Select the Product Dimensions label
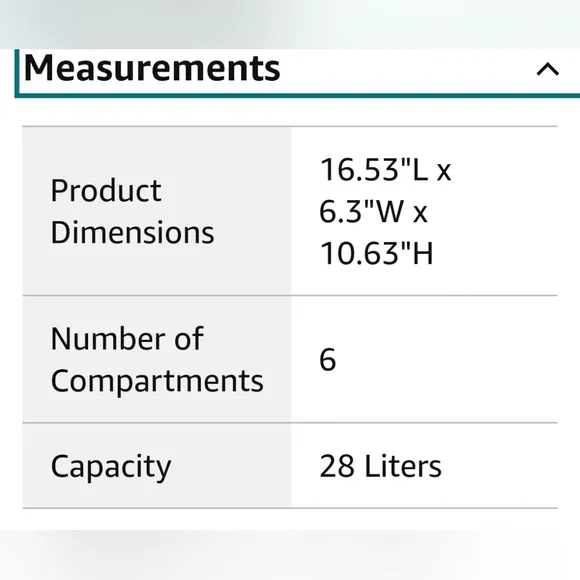The height and width of the screenshot is (580, 580). tap(132, 212)
